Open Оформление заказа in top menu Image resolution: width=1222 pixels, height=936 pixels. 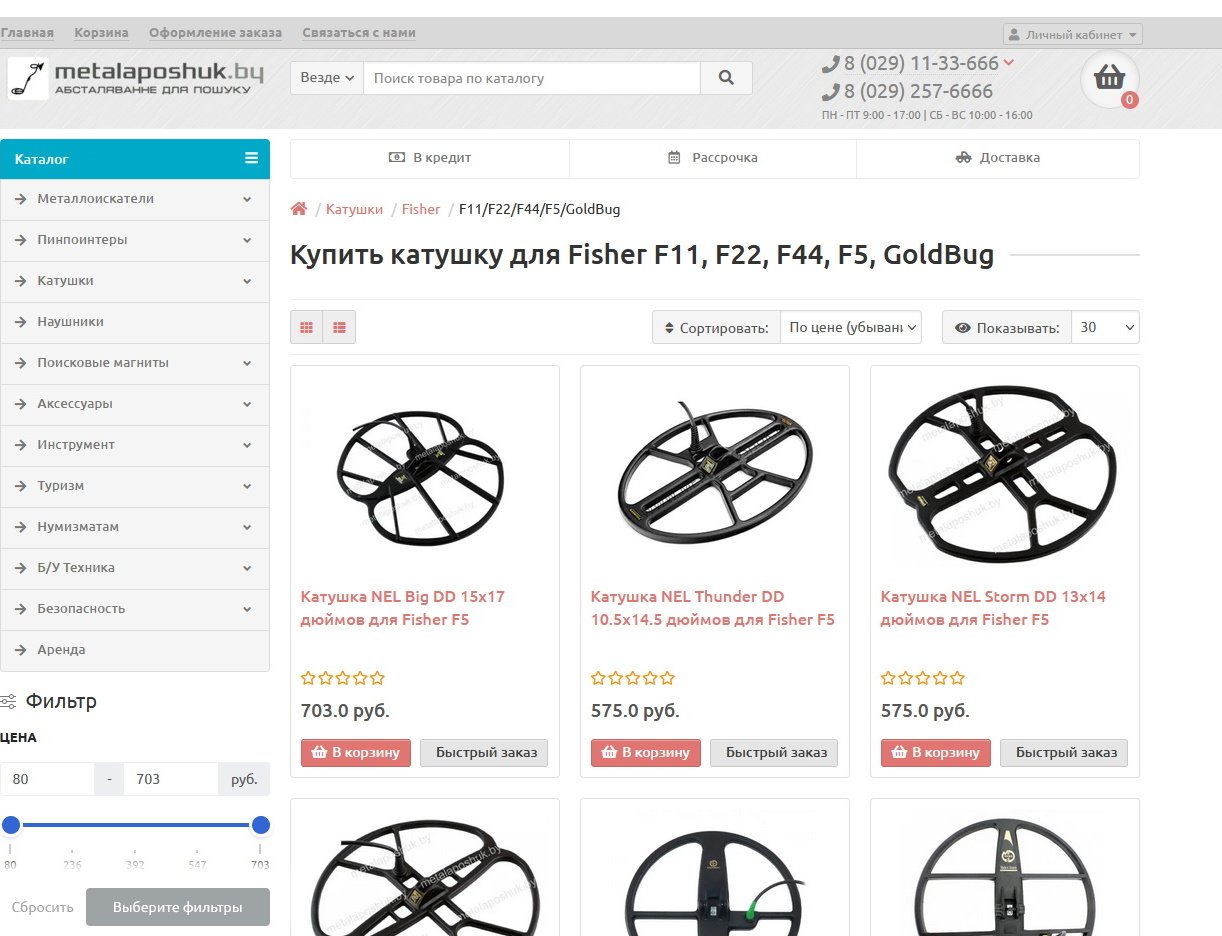coord(215,33)
